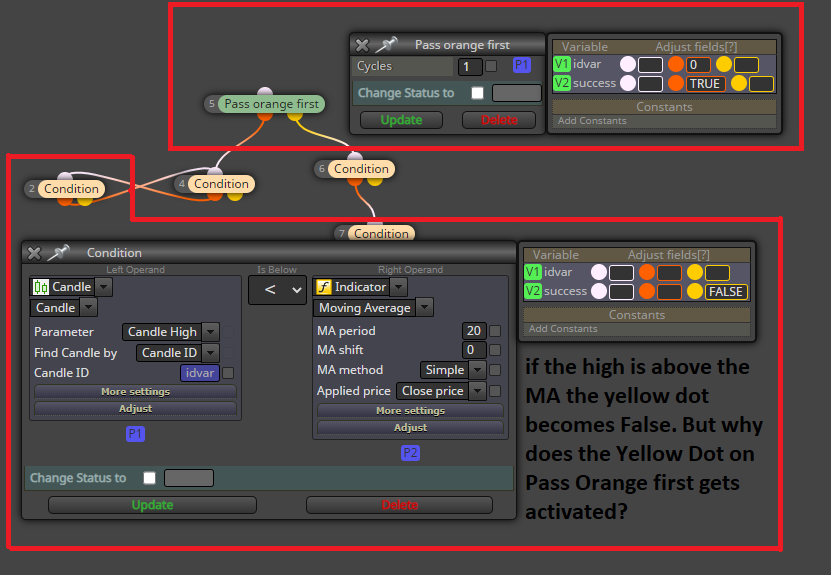831x575 pixels.
Task: Toggle checkbox beside Applied price
Action: (x=495, y=391)
